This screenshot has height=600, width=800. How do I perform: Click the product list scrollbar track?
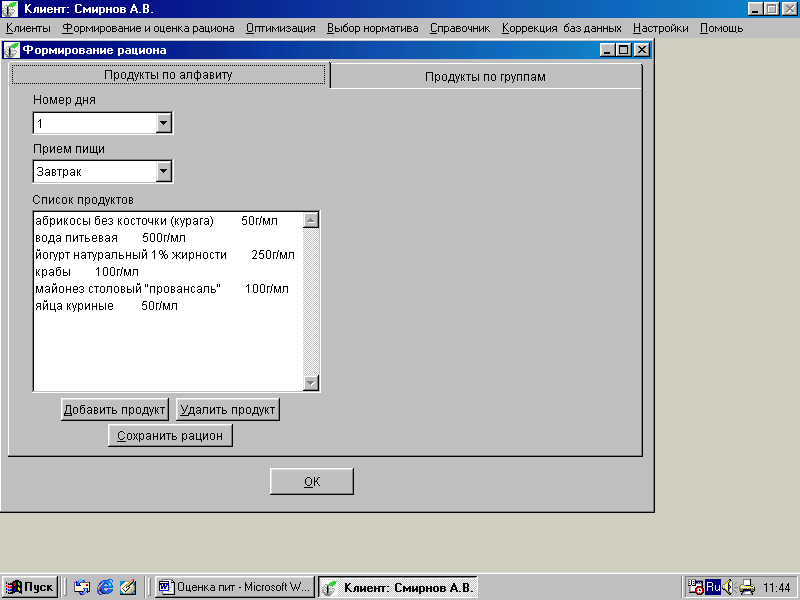tap(311, 301)
